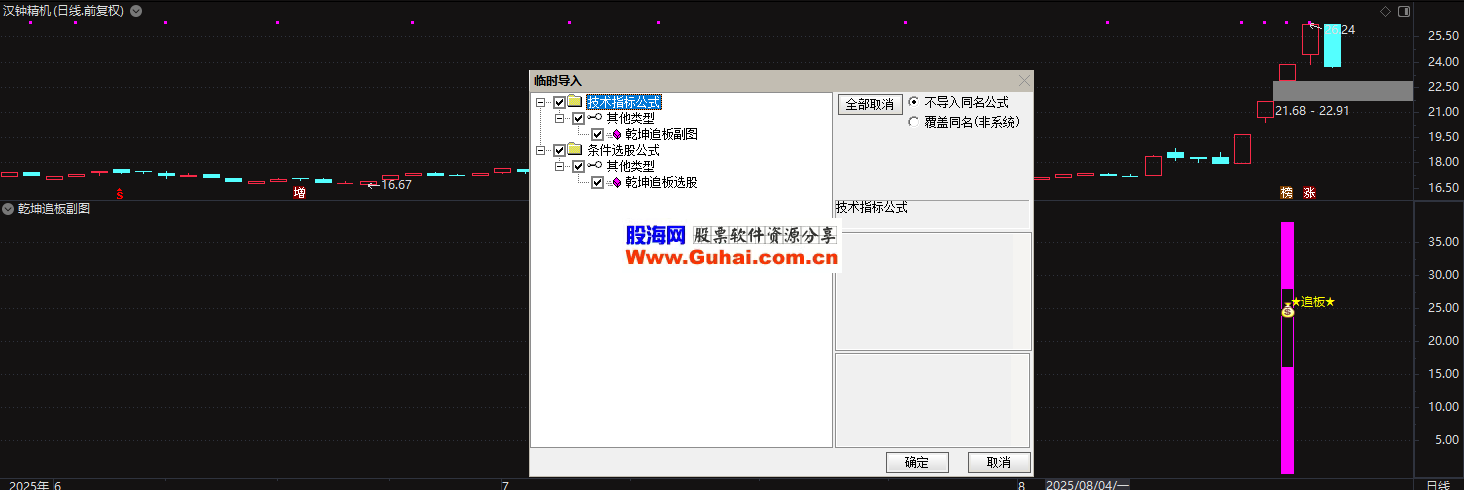Viewport: 1464px width, 490px height.
Task: Uncheck the 技术指标公式 folder checkbox
Action: [559, 102]
